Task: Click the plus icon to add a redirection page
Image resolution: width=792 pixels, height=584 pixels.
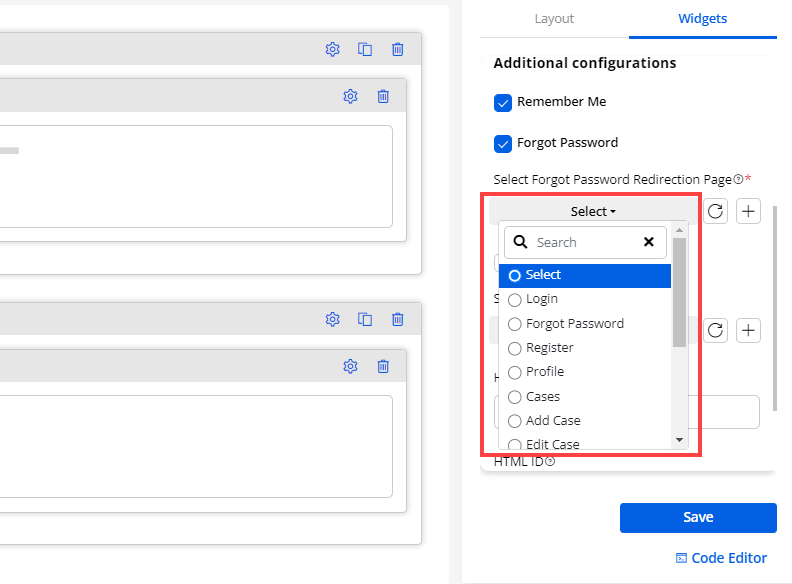Action: 749,211
